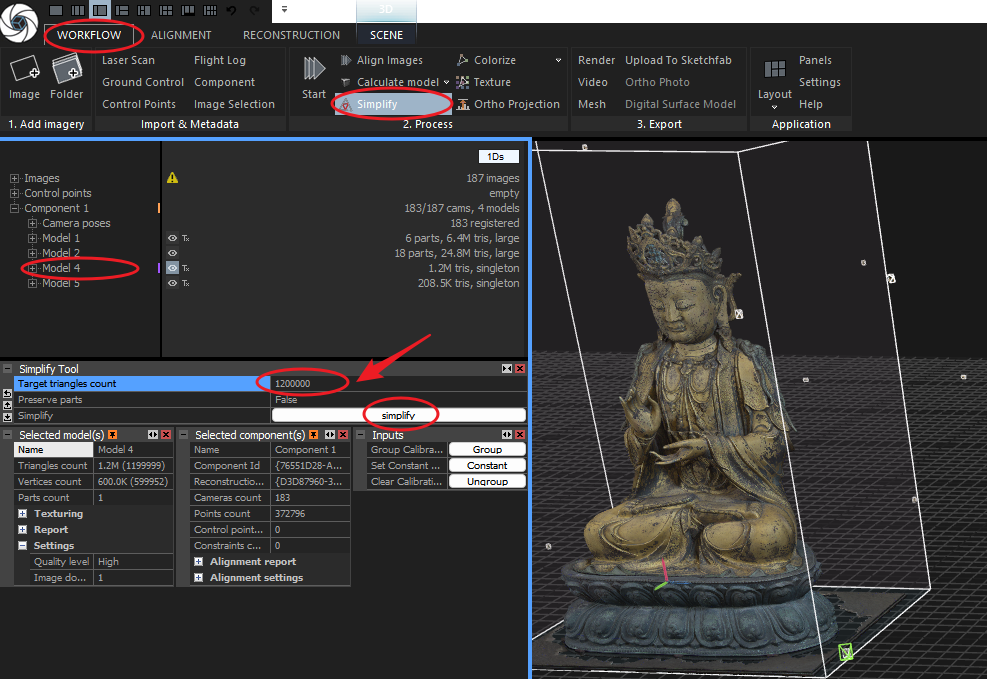Viewport: 987px width, 679px height.
Task: Toggle the eye icon for Model 5
Action: pos(172,283)
